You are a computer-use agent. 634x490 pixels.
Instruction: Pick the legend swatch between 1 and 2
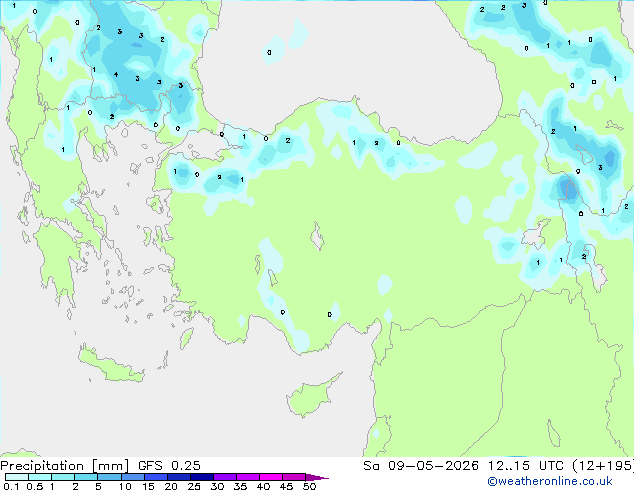[x=63, y=477]
